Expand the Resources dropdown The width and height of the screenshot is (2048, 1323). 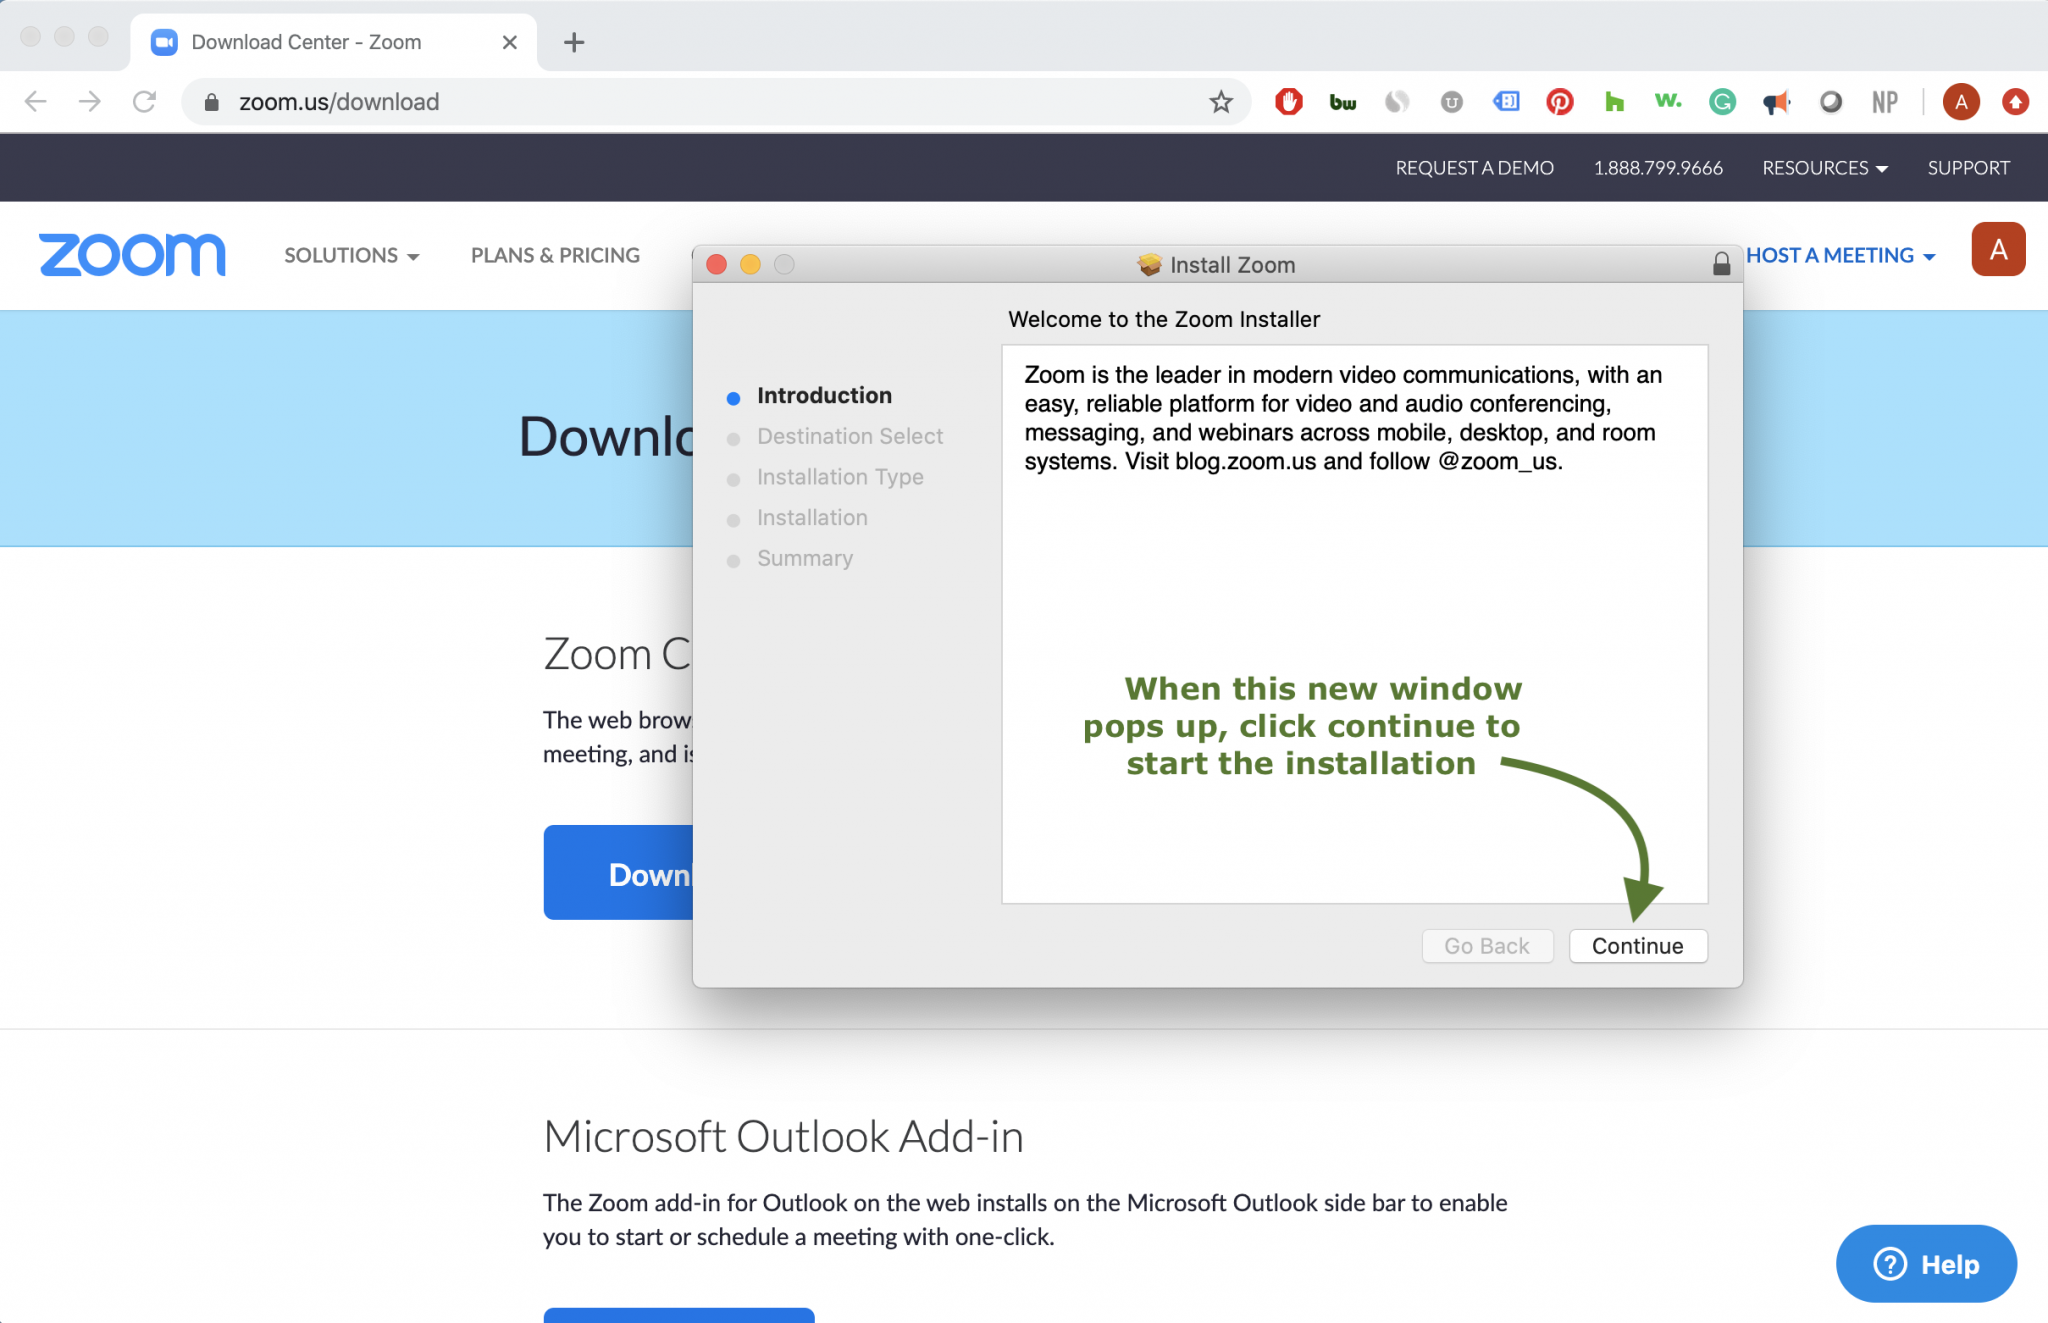point(1824,168)
